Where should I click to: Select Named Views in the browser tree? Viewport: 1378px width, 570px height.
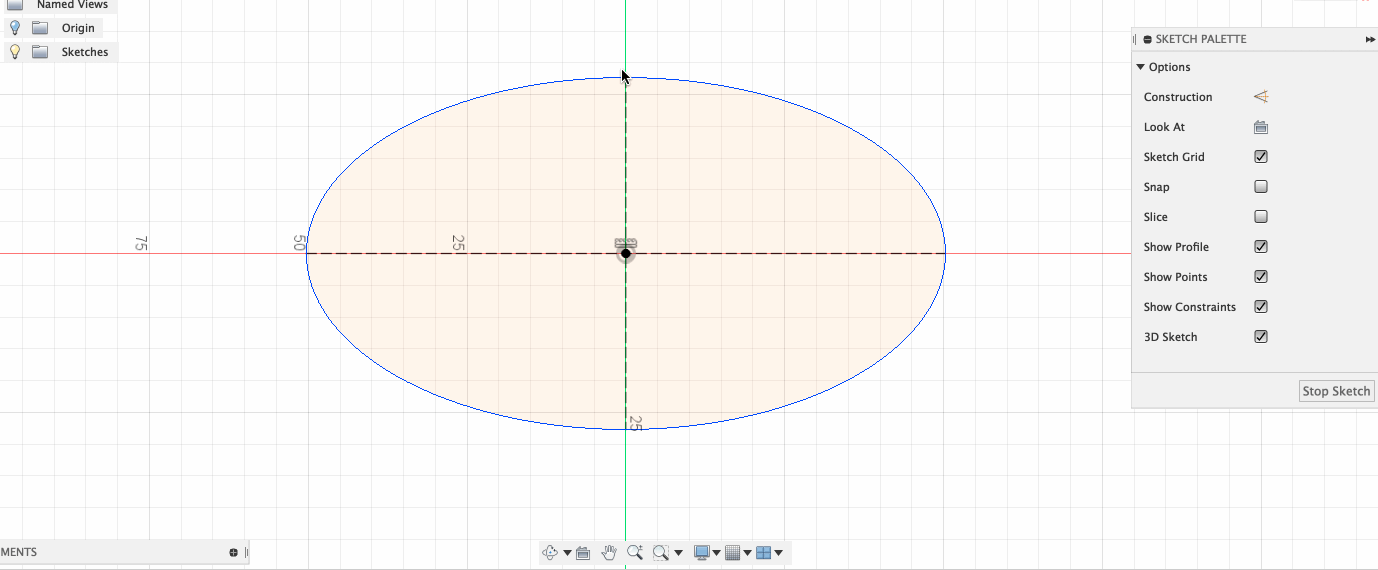(72, 5)
